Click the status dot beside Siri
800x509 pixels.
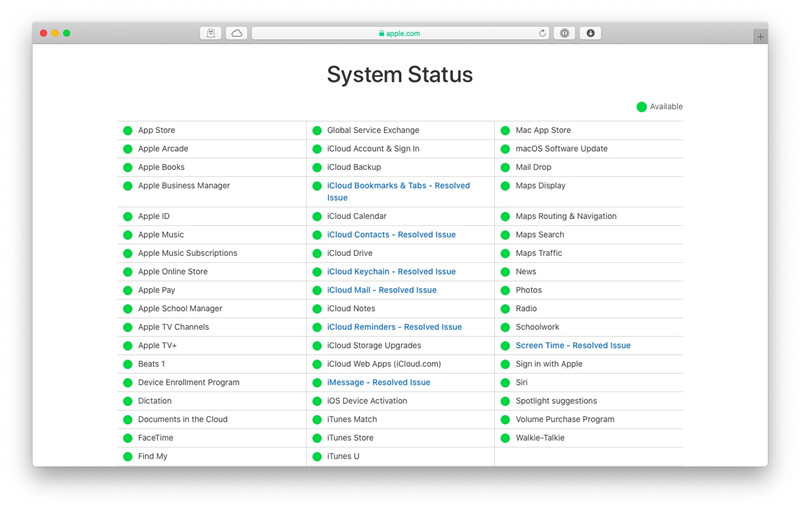tap(505, 383)
